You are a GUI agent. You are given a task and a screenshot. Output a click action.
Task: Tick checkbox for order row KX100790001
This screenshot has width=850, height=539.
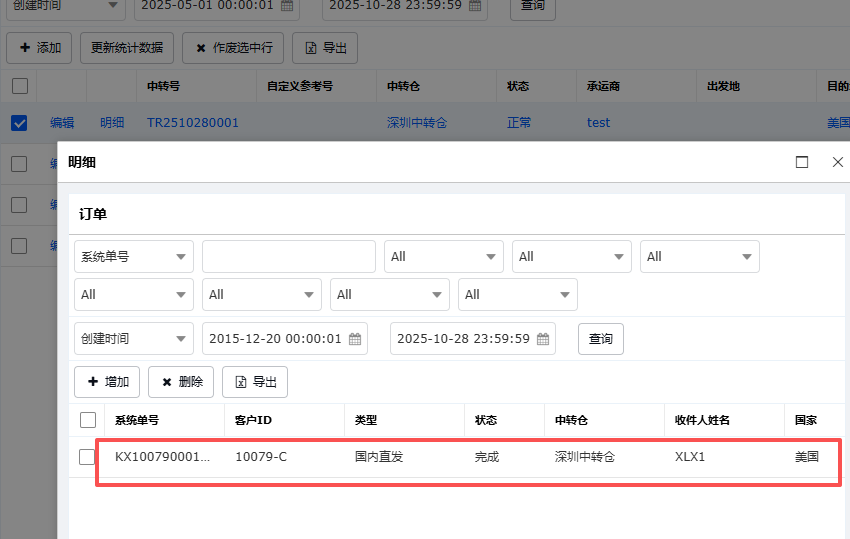tap(88, 457)
